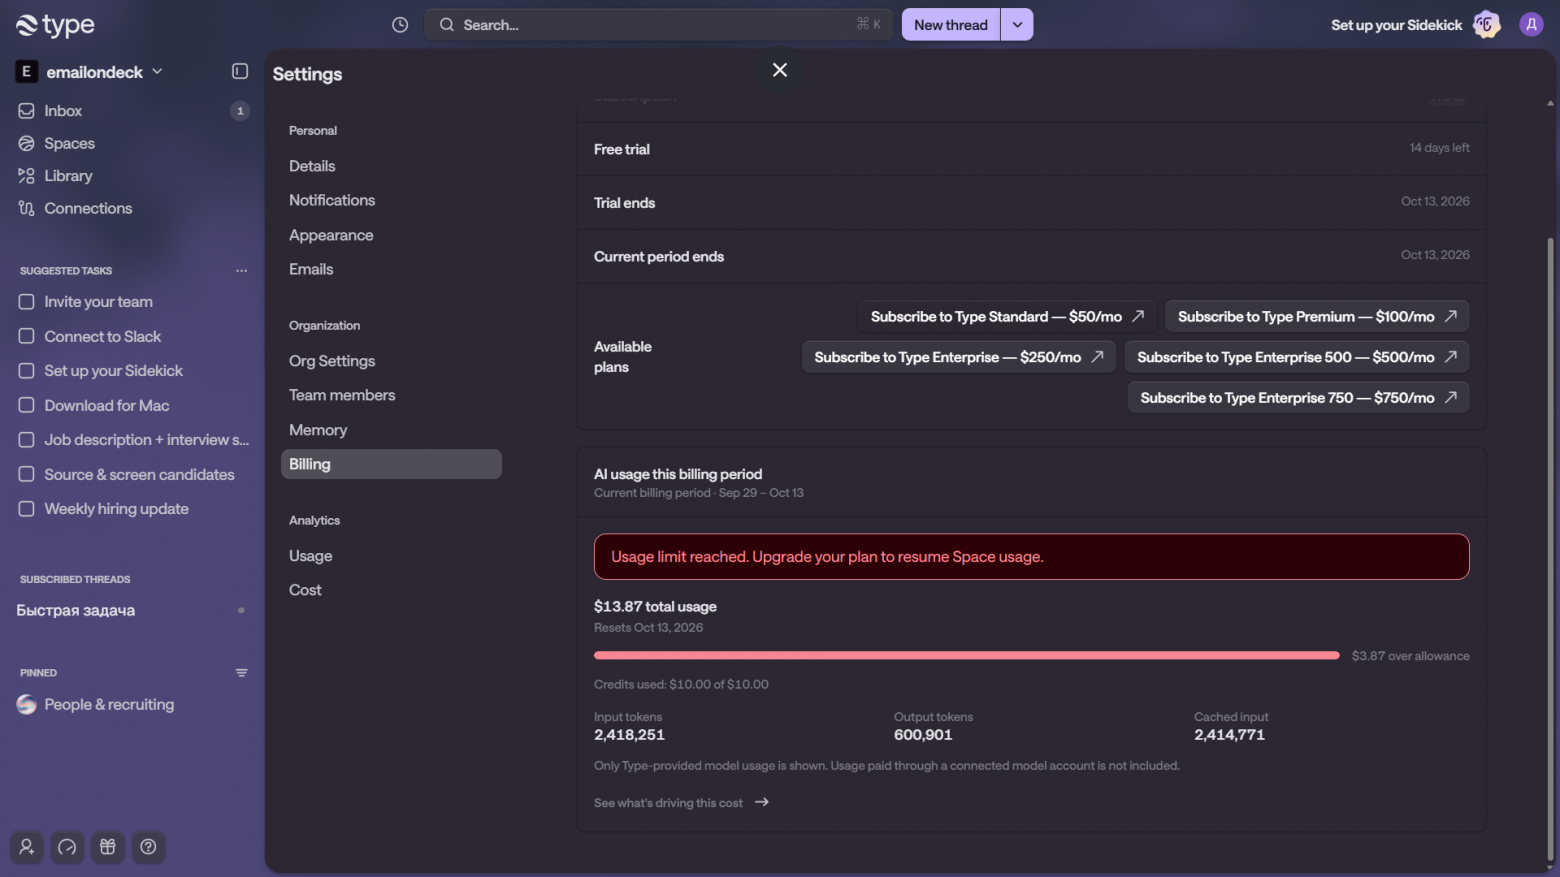Image resolution: width=1560 pixels, height=877 pixels.
Task: Click the $13.87 total usage text
Action: click(655, 607)
